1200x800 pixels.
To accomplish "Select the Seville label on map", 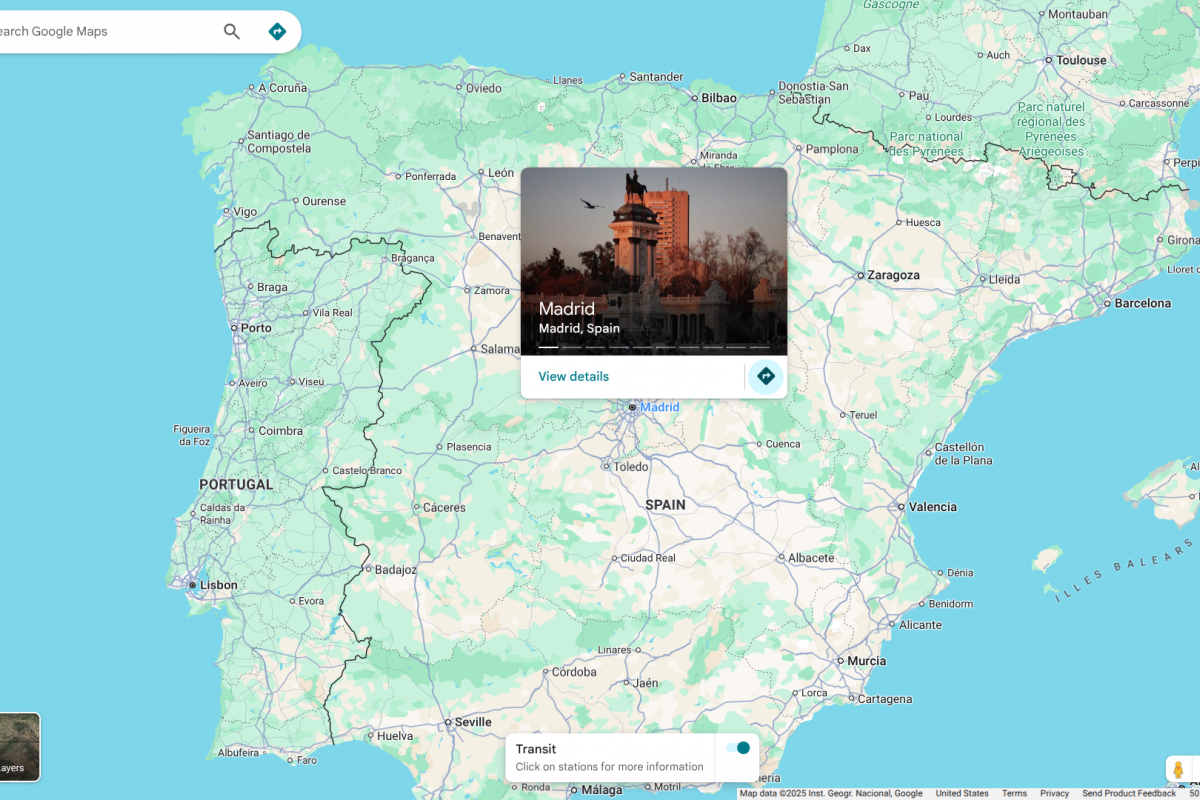I will pyautogui.click(x=473, y=722).
